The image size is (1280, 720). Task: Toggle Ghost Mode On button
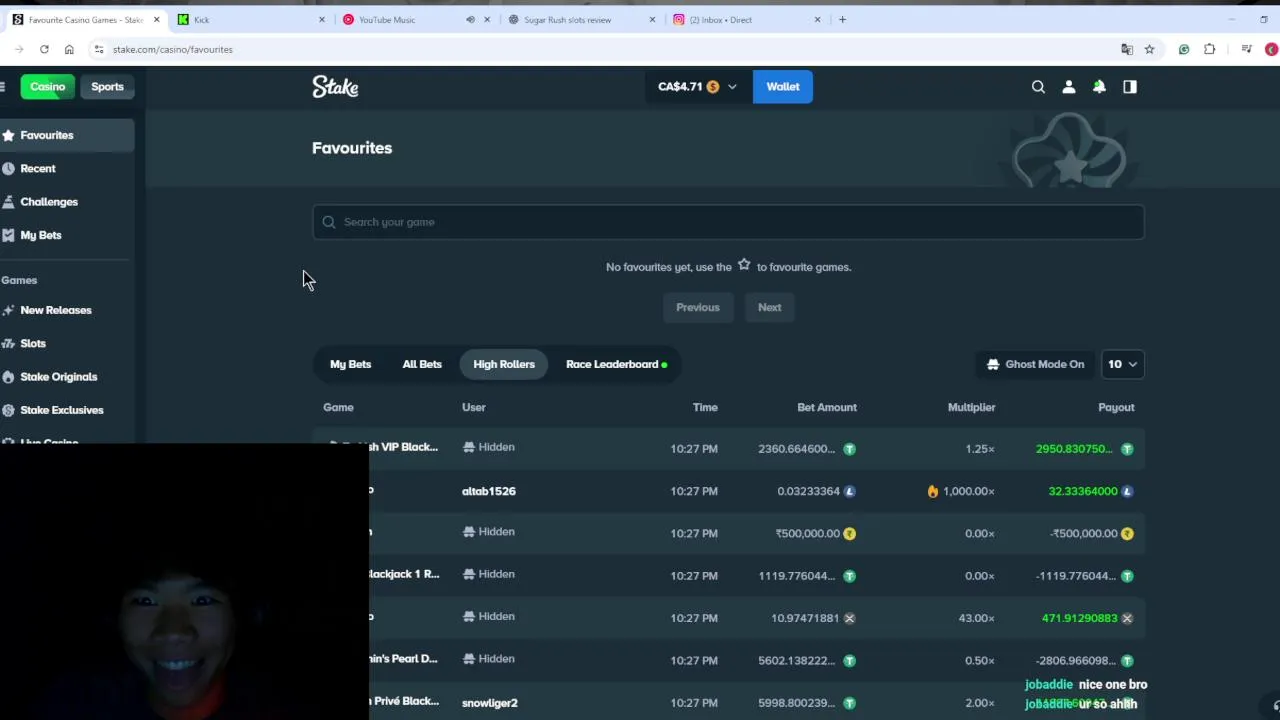1035,364
